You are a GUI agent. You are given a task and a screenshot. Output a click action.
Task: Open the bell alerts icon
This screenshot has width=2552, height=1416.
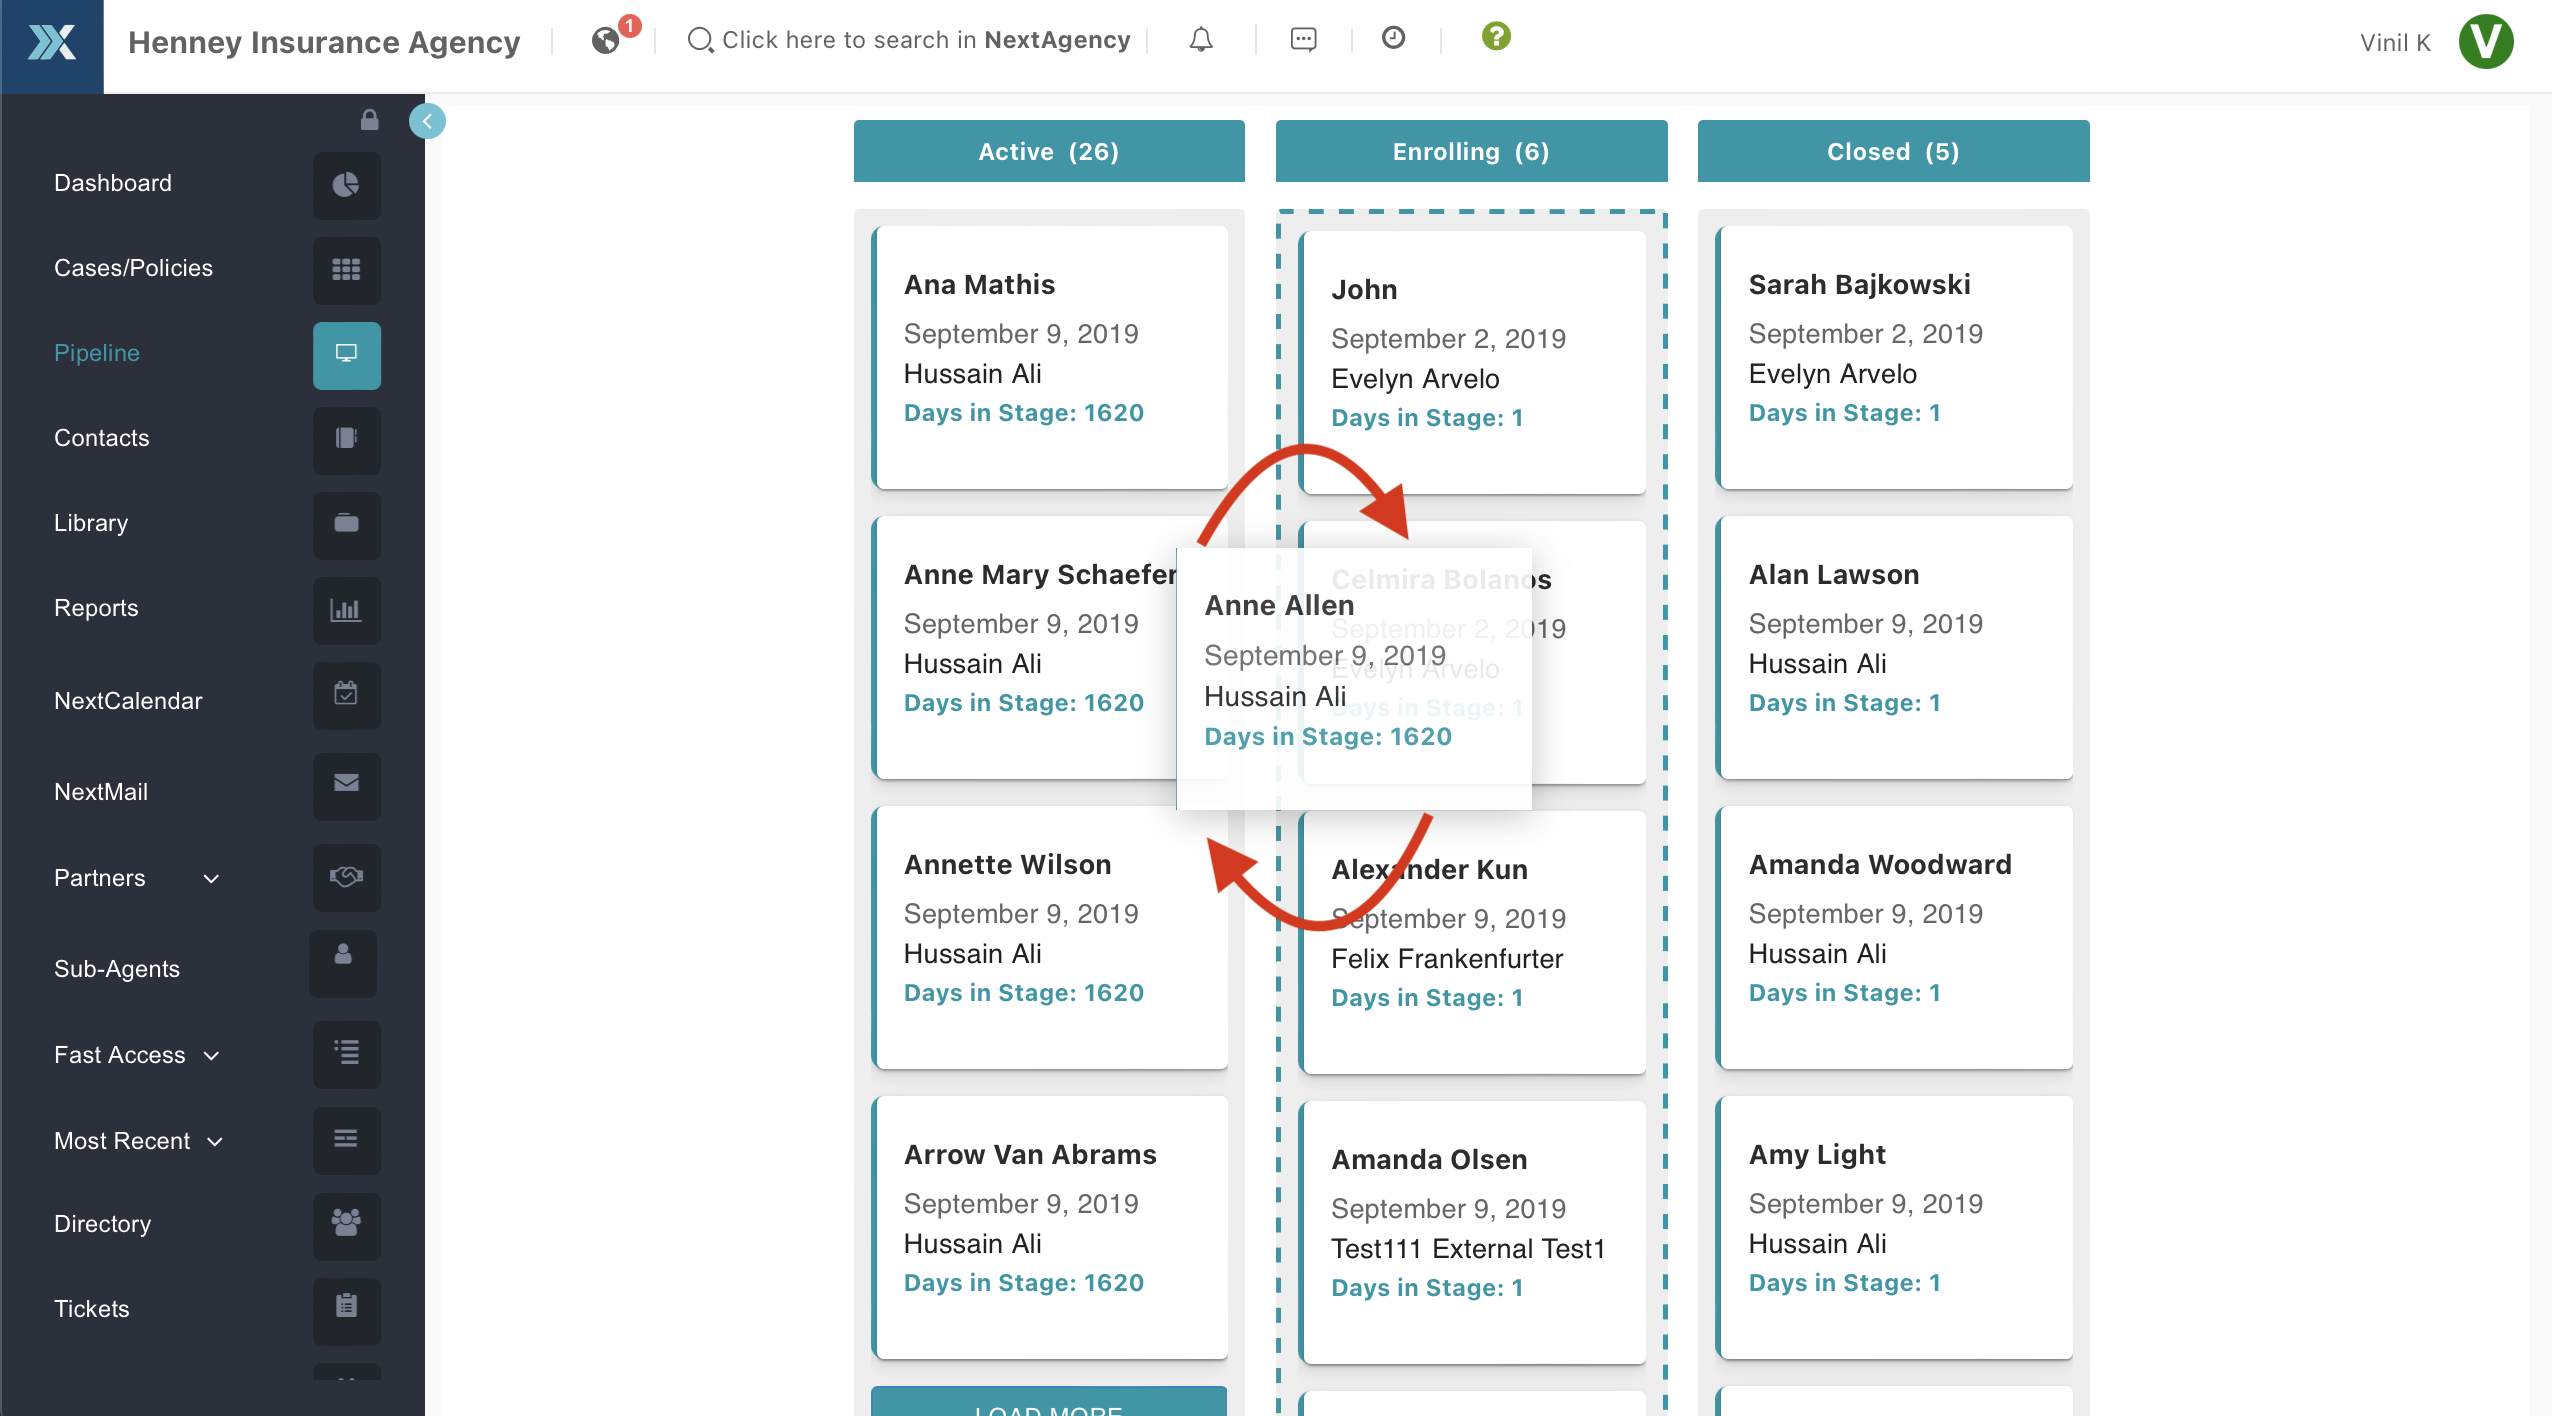[1201, 40]
